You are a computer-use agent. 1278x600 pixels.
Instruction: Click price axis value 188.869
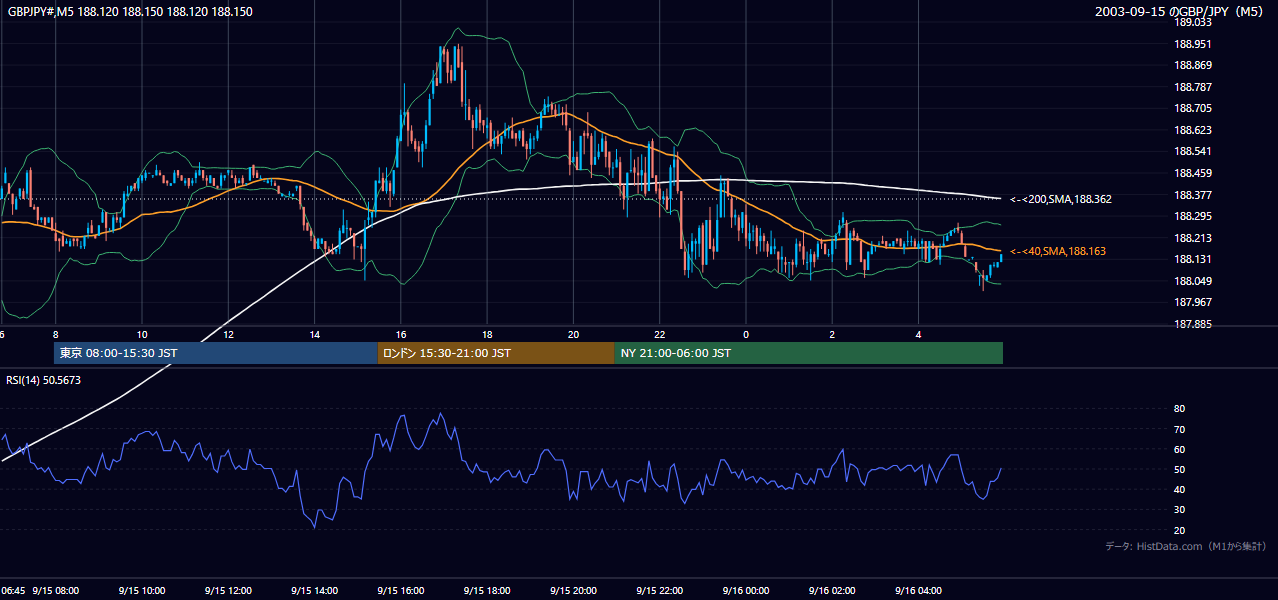pos(1192,65)
